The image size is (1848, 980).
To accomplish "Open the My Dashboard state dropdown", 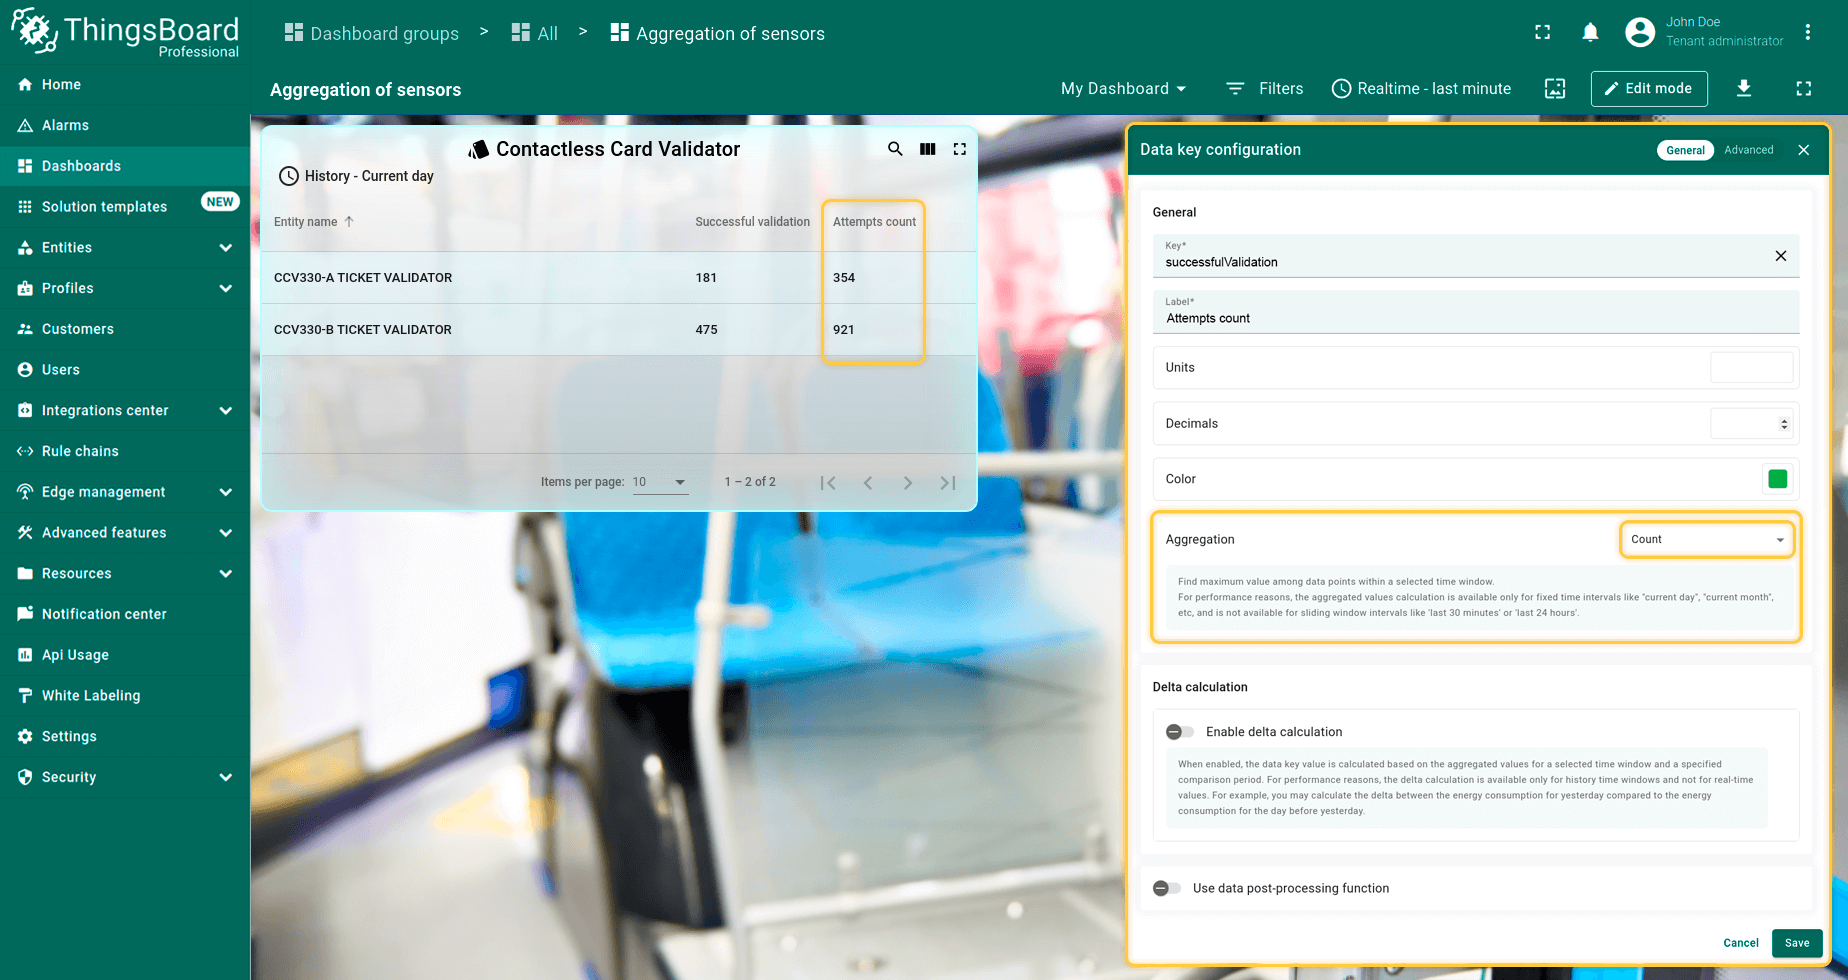I will [x=1123, y=89].
